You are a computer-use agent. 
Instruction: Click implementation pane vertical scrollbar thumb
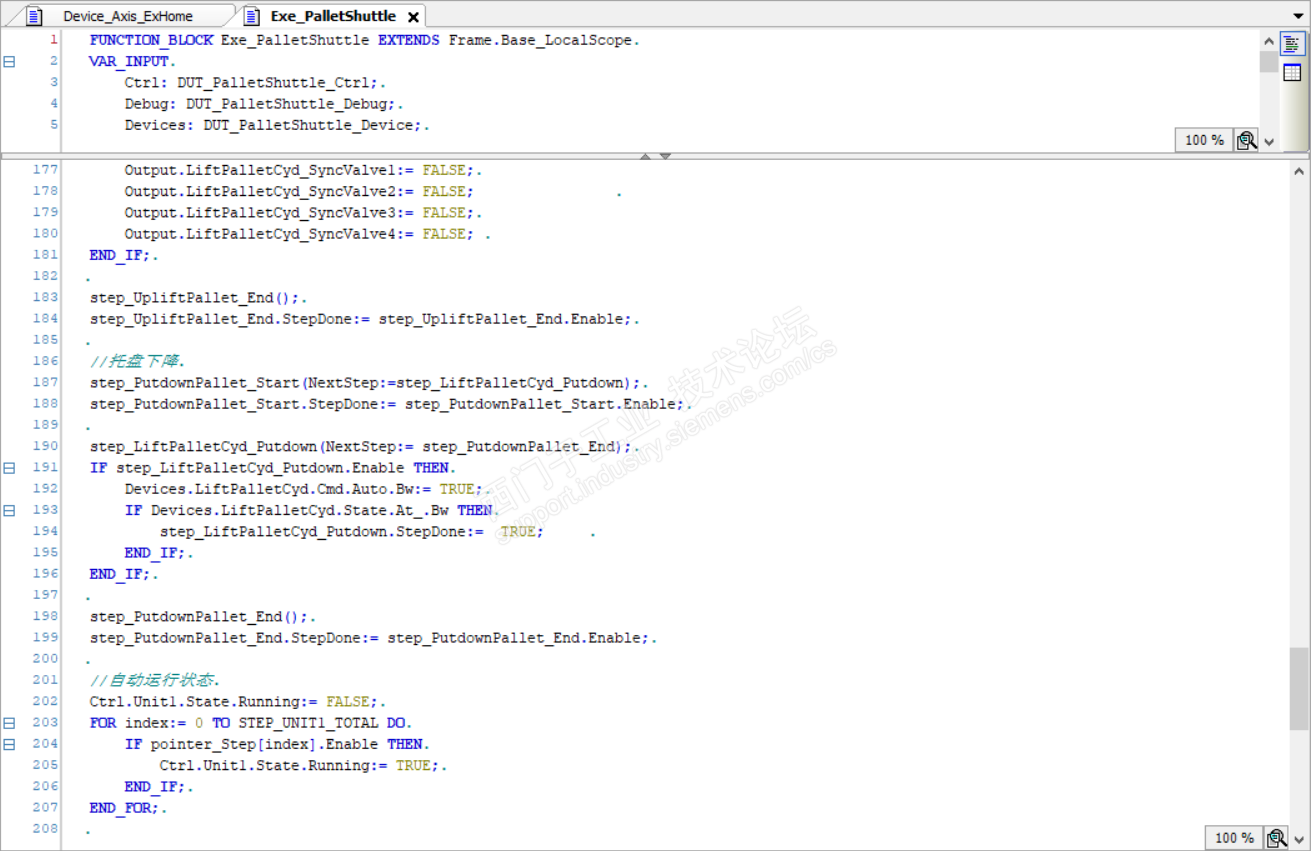click(x=1298, y=688)
